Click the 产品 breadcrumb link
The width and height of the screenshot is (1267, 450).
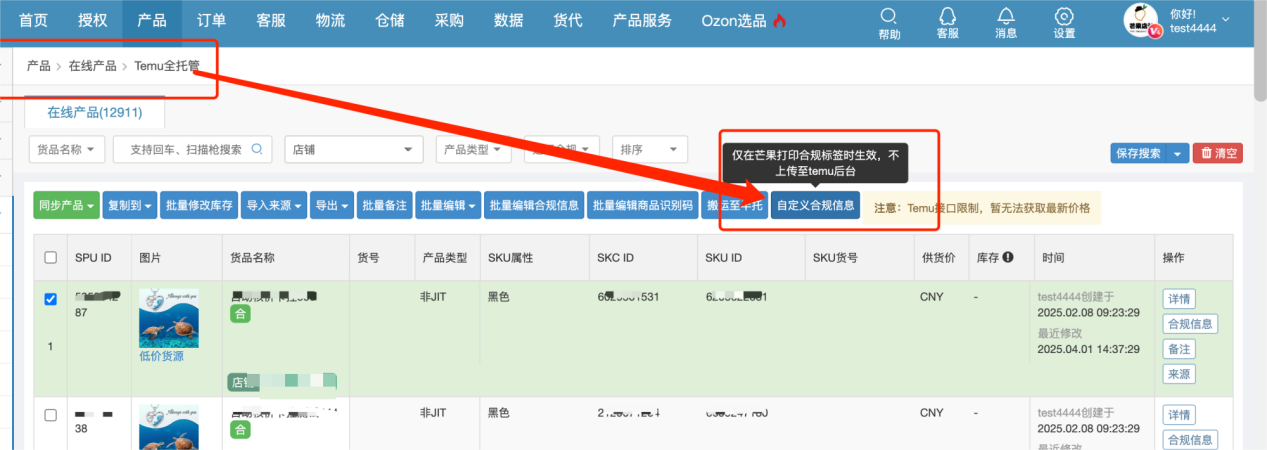[39, 66]
